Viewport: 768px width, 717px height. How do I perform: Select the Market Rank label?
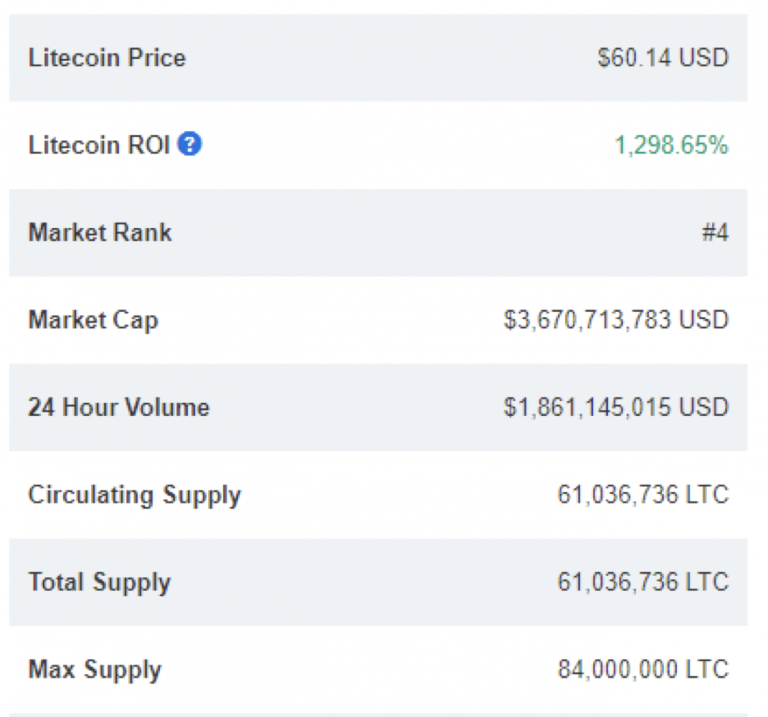tap(100, 232)
